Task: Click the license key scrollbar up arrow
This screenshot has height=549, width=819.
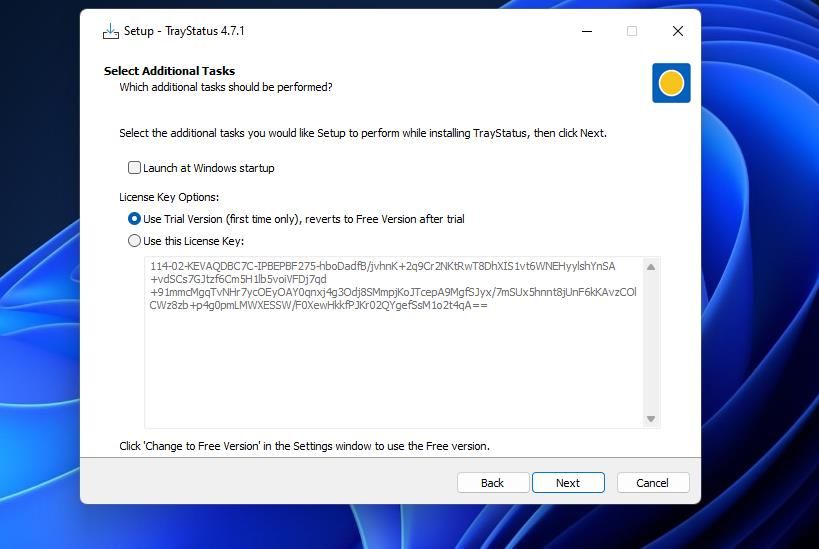Action: pos(651,267)
